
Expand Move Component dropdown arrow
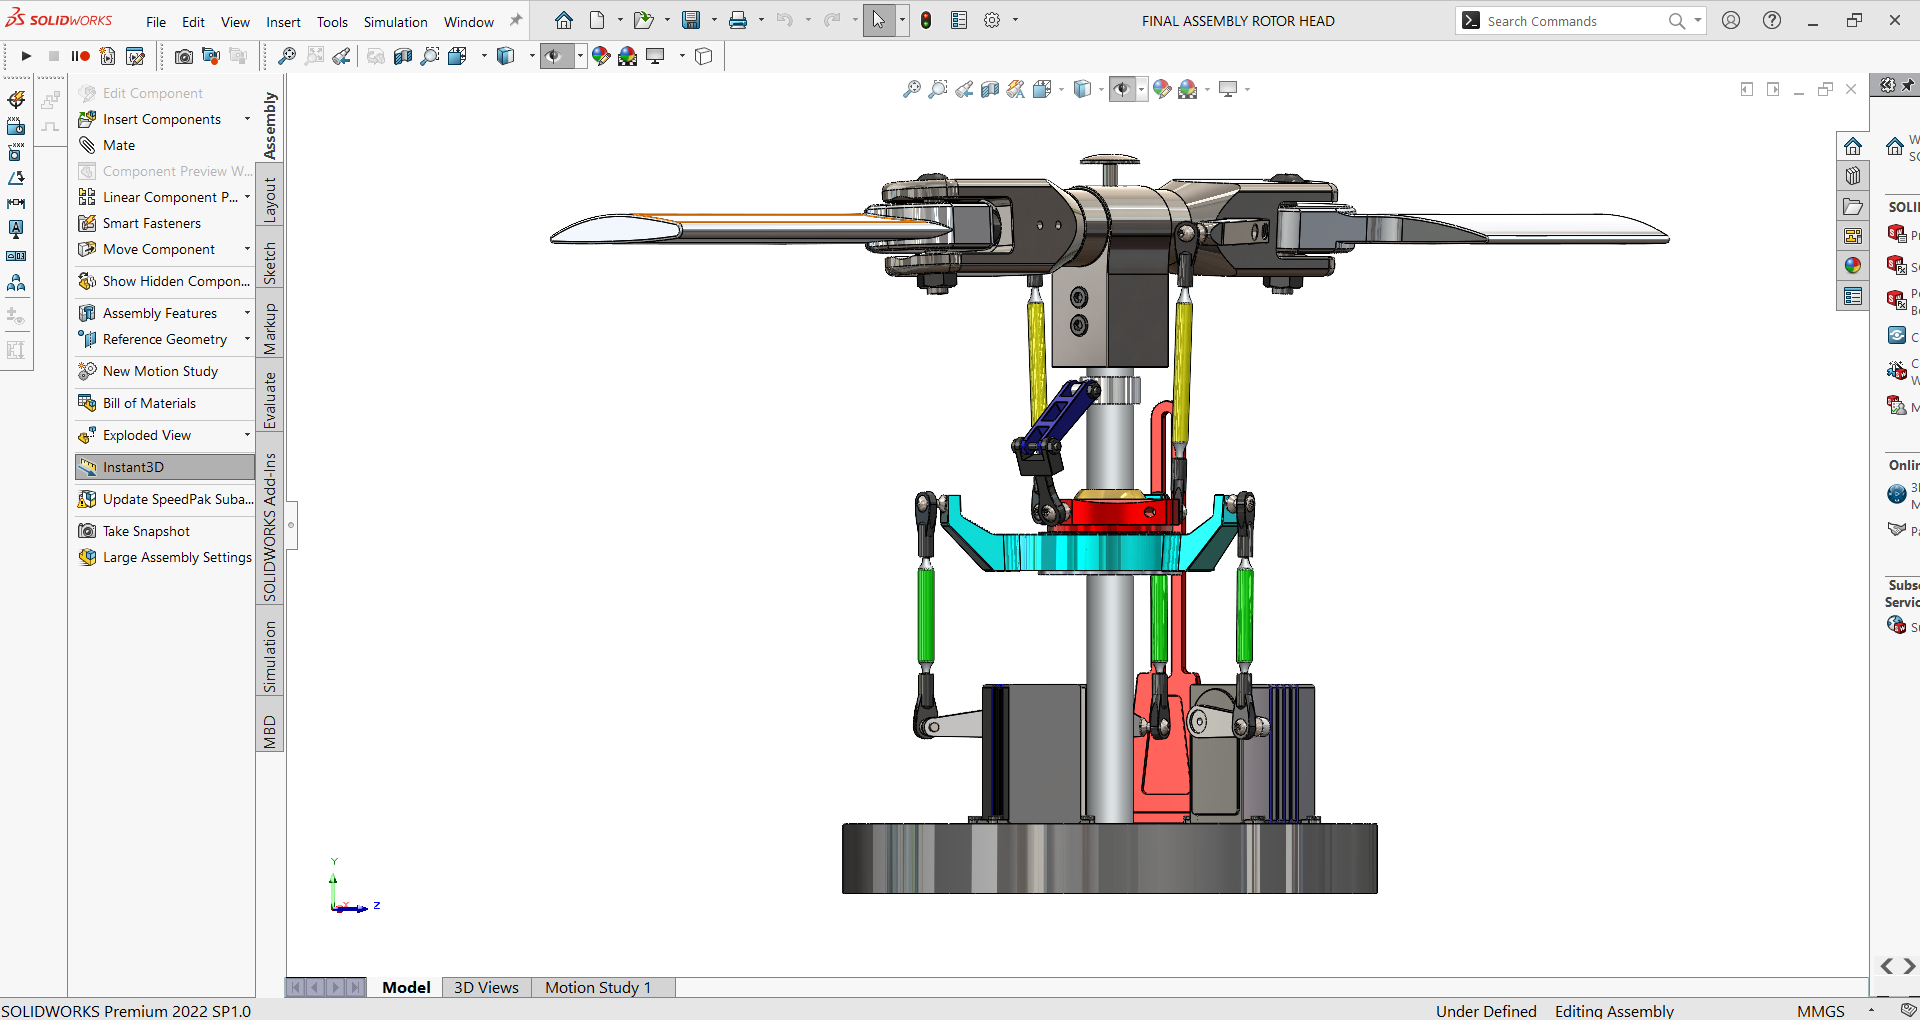click(247, 249)
